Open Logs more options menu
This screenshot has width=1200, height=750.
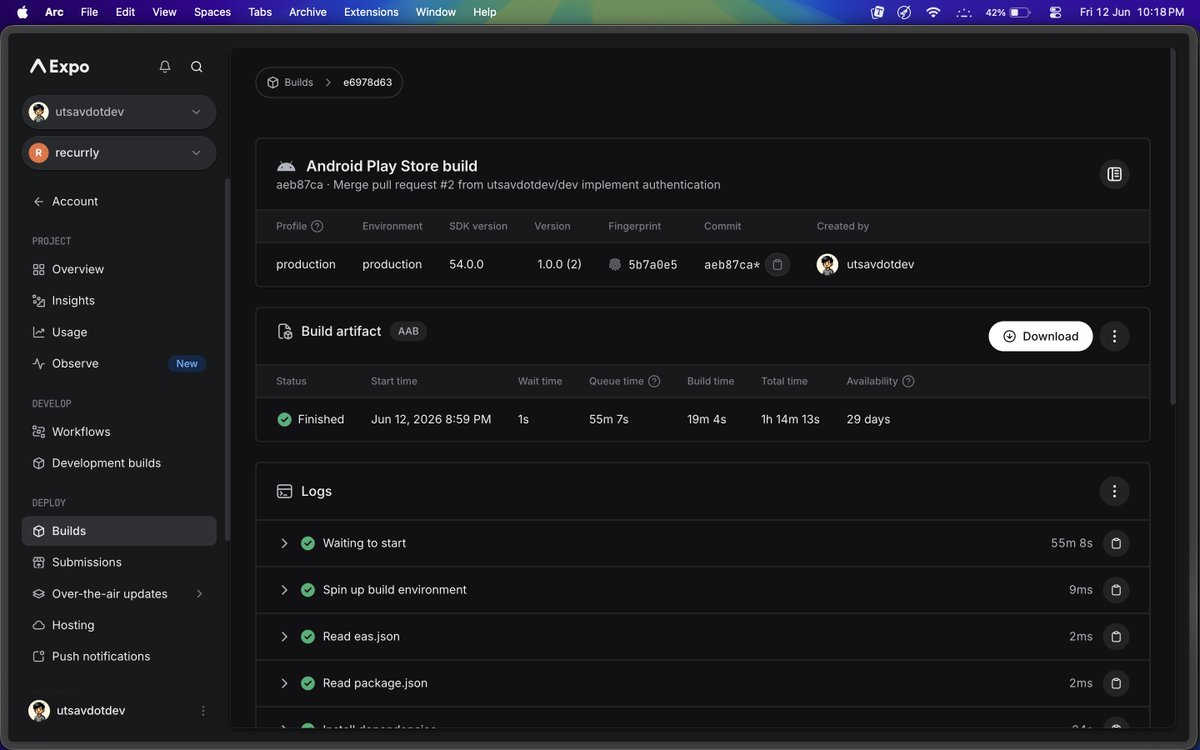pos(1114,491)
